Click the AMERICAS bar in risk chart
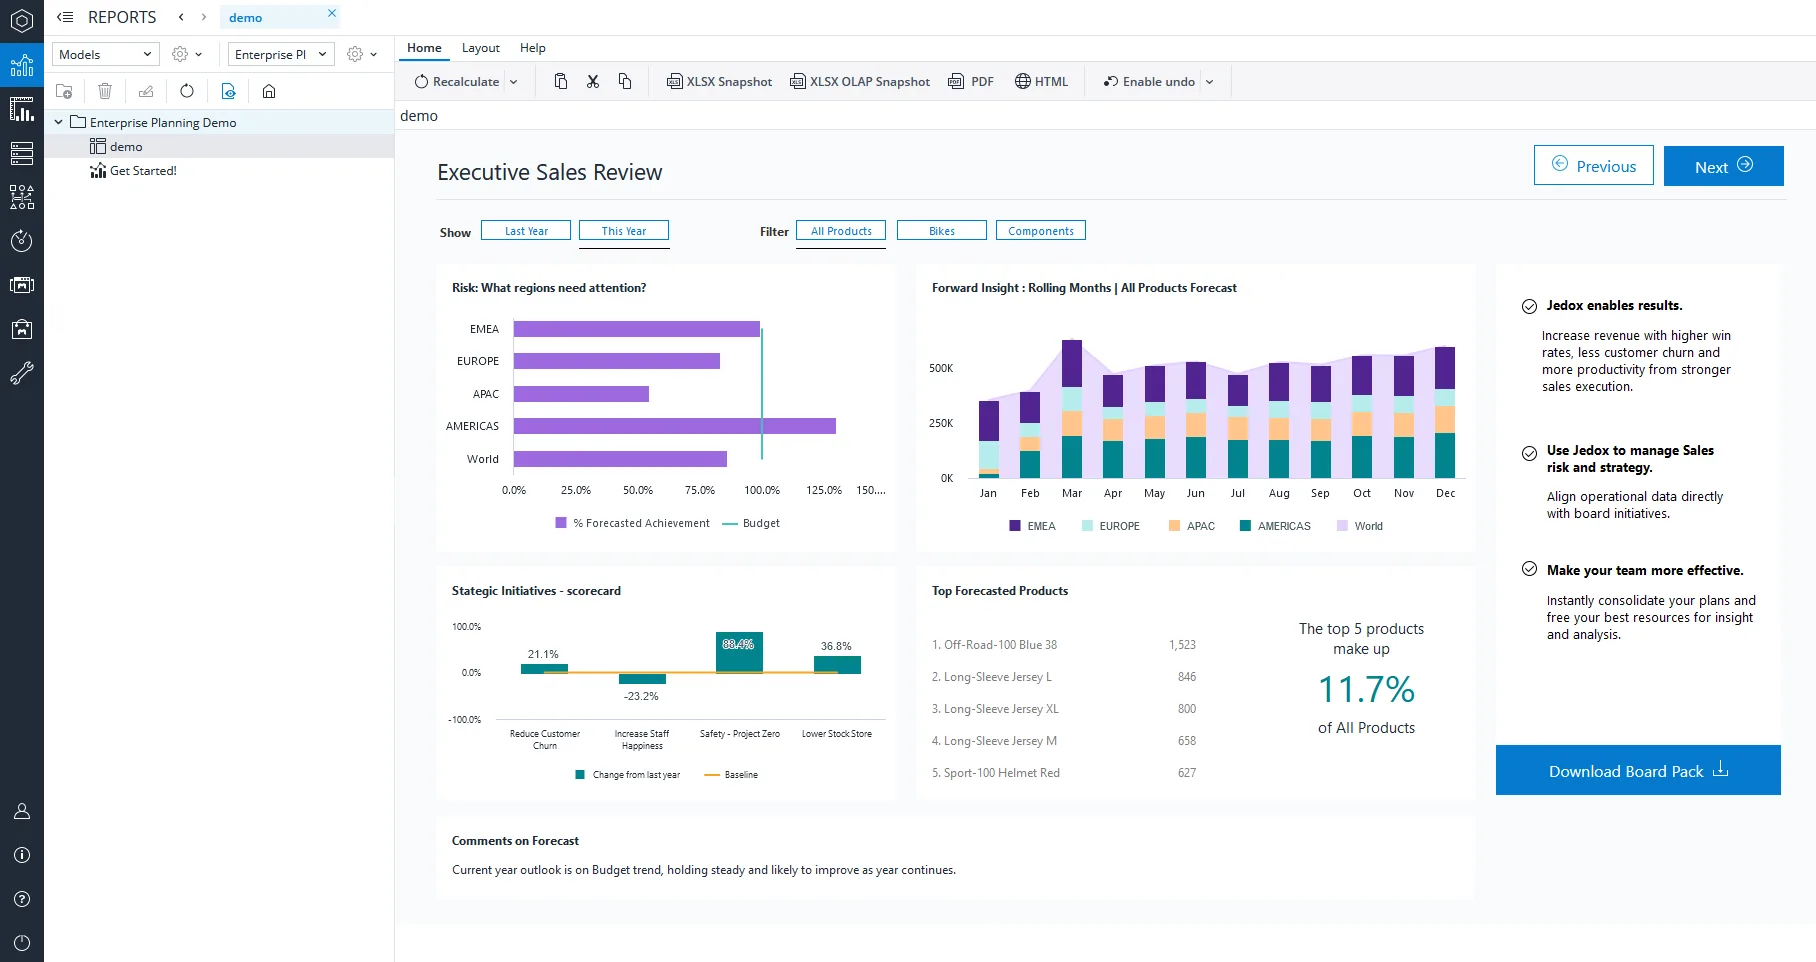Viewport: 1816px width, 962px height. 675,426
